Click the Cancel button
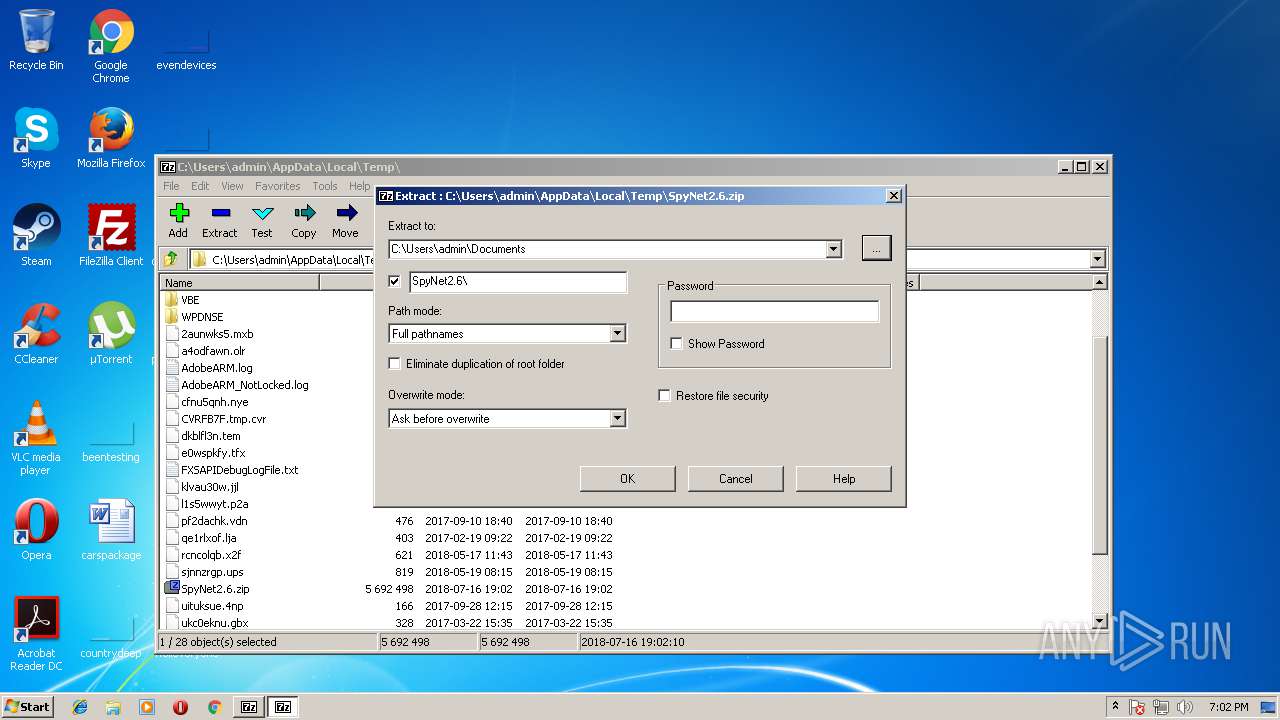Viewport: 1280px width, 720px height. (x=735, y=479)
